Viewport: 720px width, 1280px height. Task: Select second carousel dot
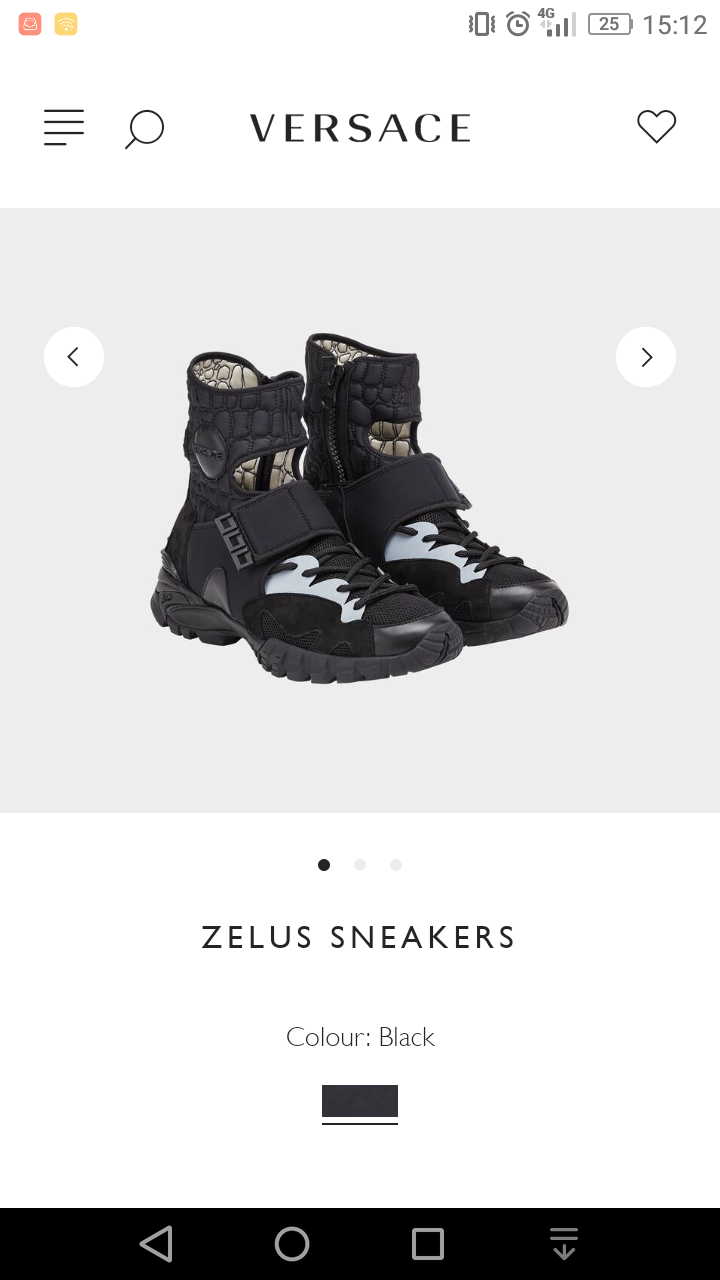tap(360, 865)
